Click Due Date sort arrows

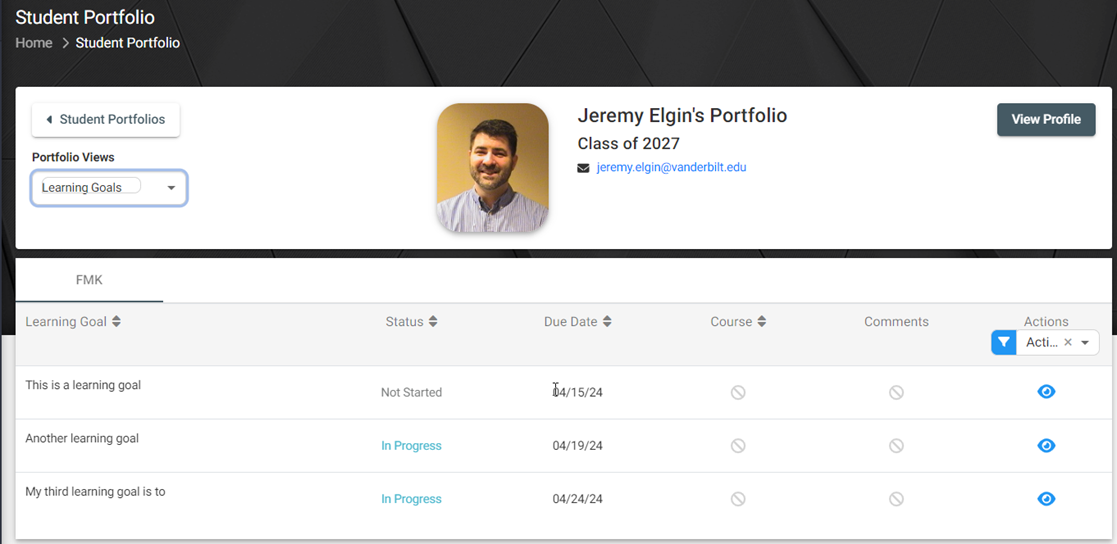click(x=607, y=322)
